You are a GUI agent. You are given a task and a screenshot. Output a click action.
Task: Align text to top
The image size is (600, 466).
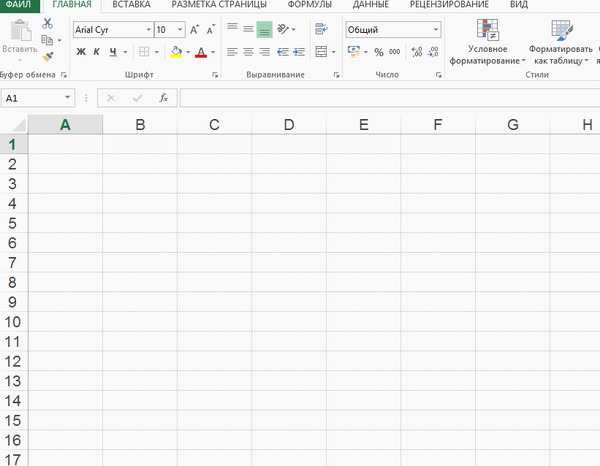[232, 29]
